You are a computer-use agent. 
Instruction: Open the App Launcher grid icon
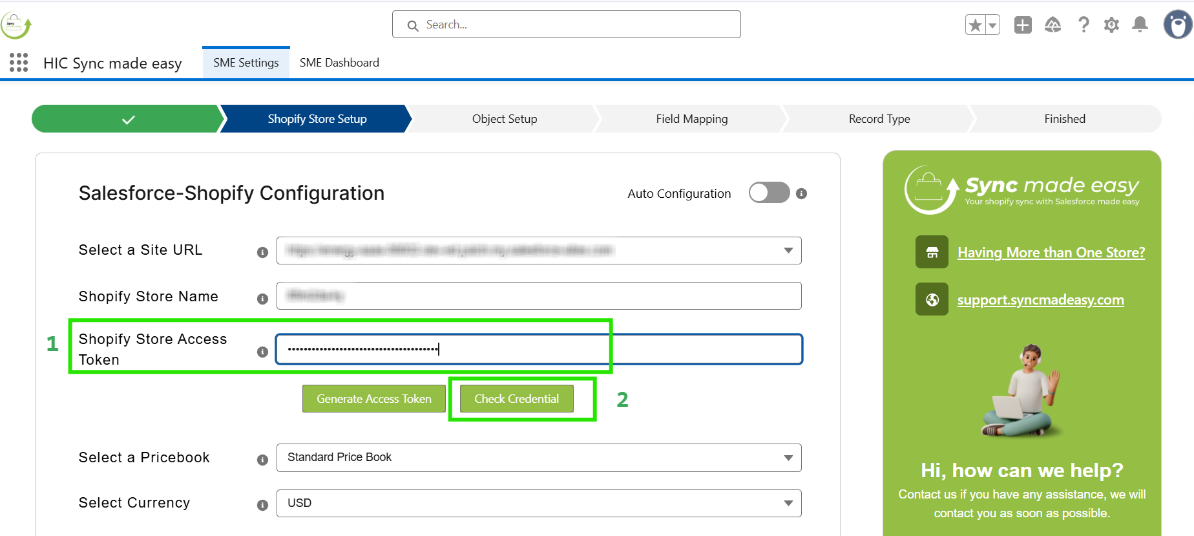19,63
